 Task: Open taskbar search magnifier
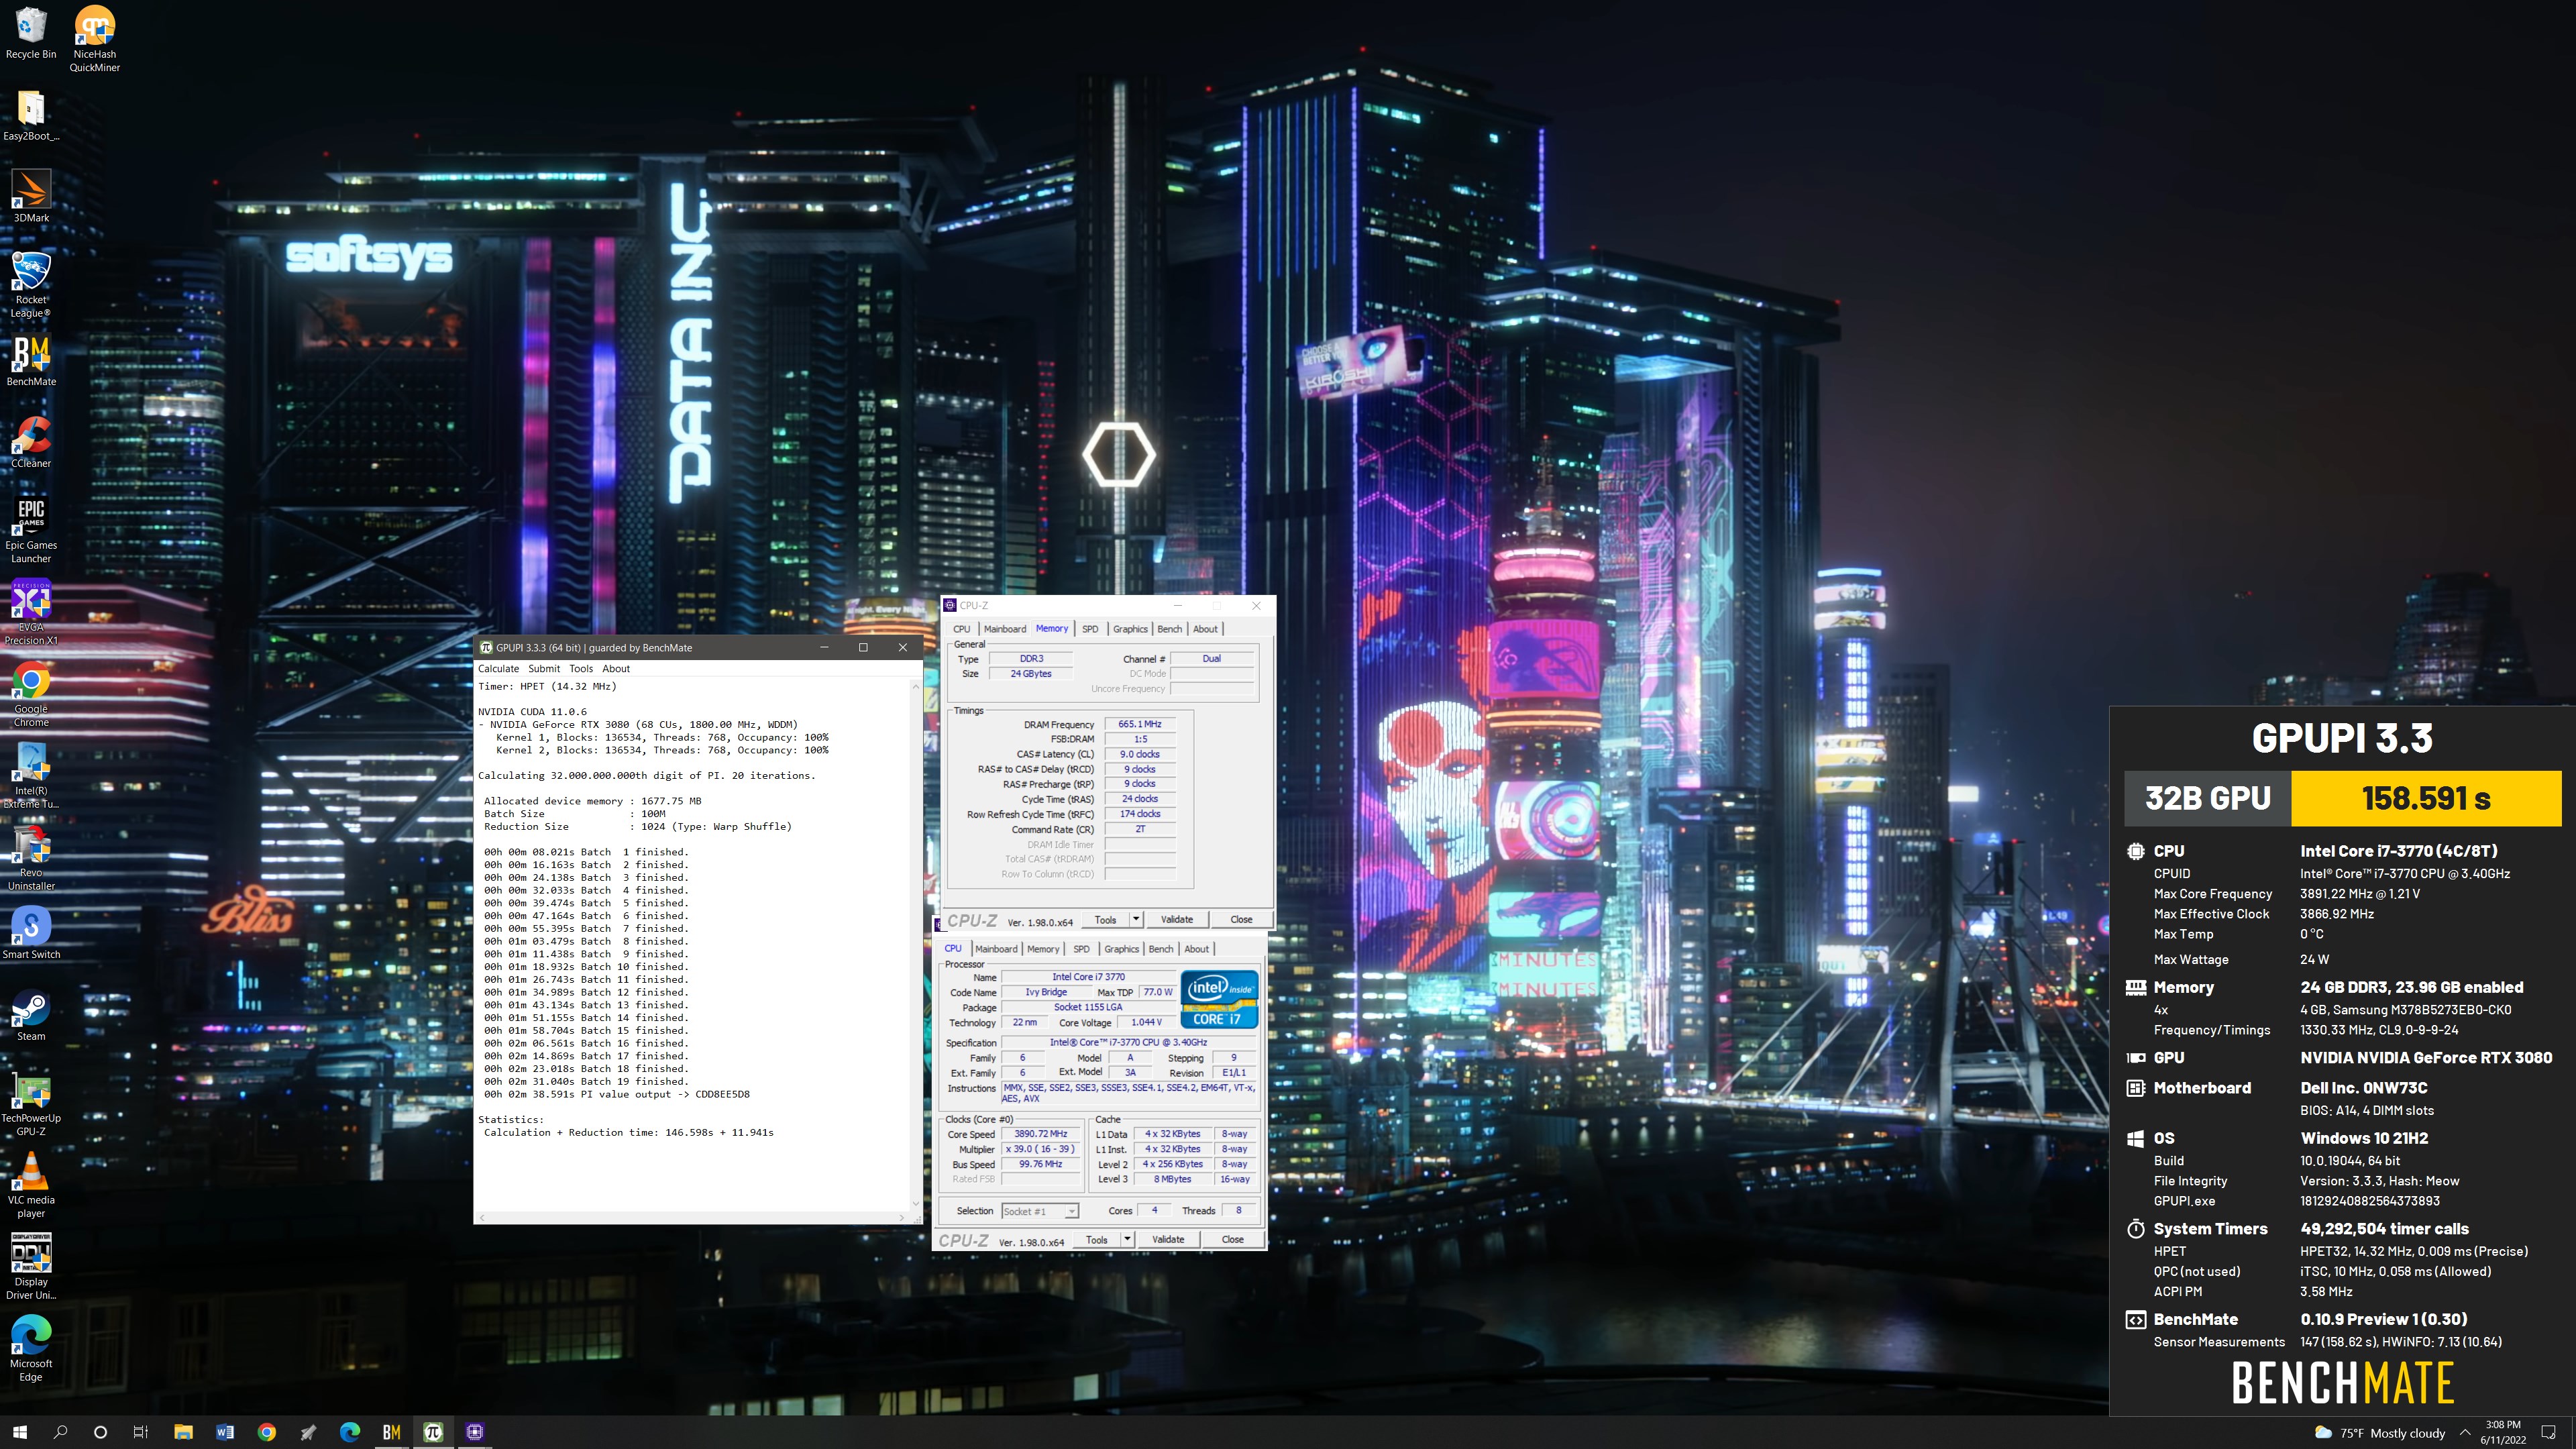(x=60, y=1432)
